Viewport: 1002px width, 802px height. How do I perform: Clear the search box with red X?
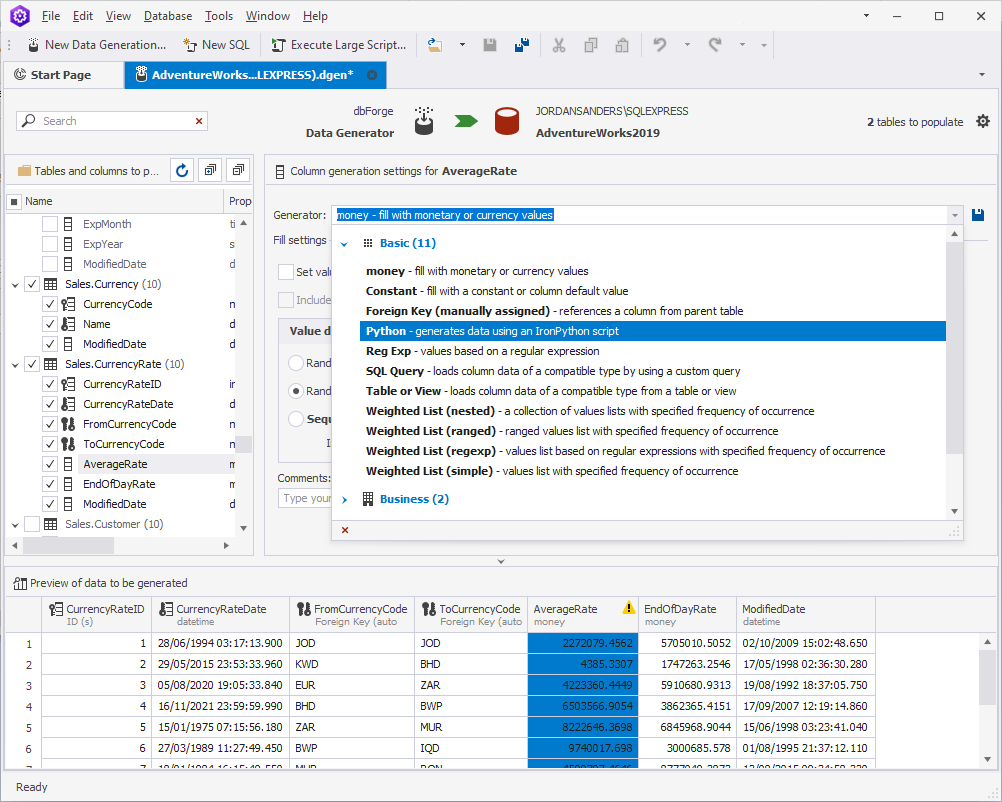point(199,121)
